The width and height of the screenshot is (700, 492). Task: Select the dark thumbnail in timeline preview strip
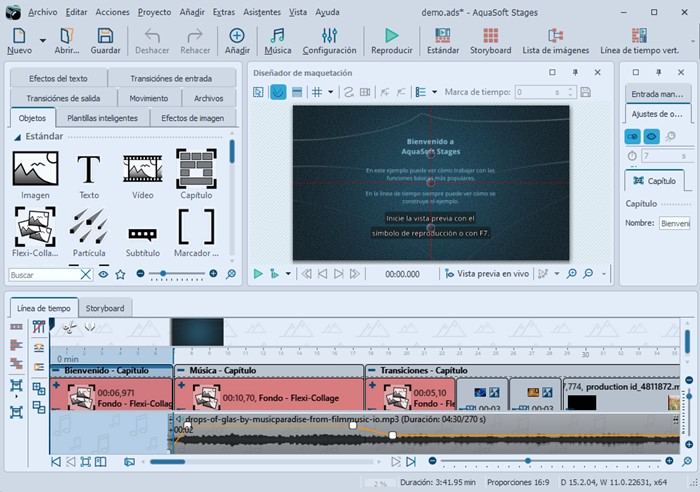pos(197,332)
